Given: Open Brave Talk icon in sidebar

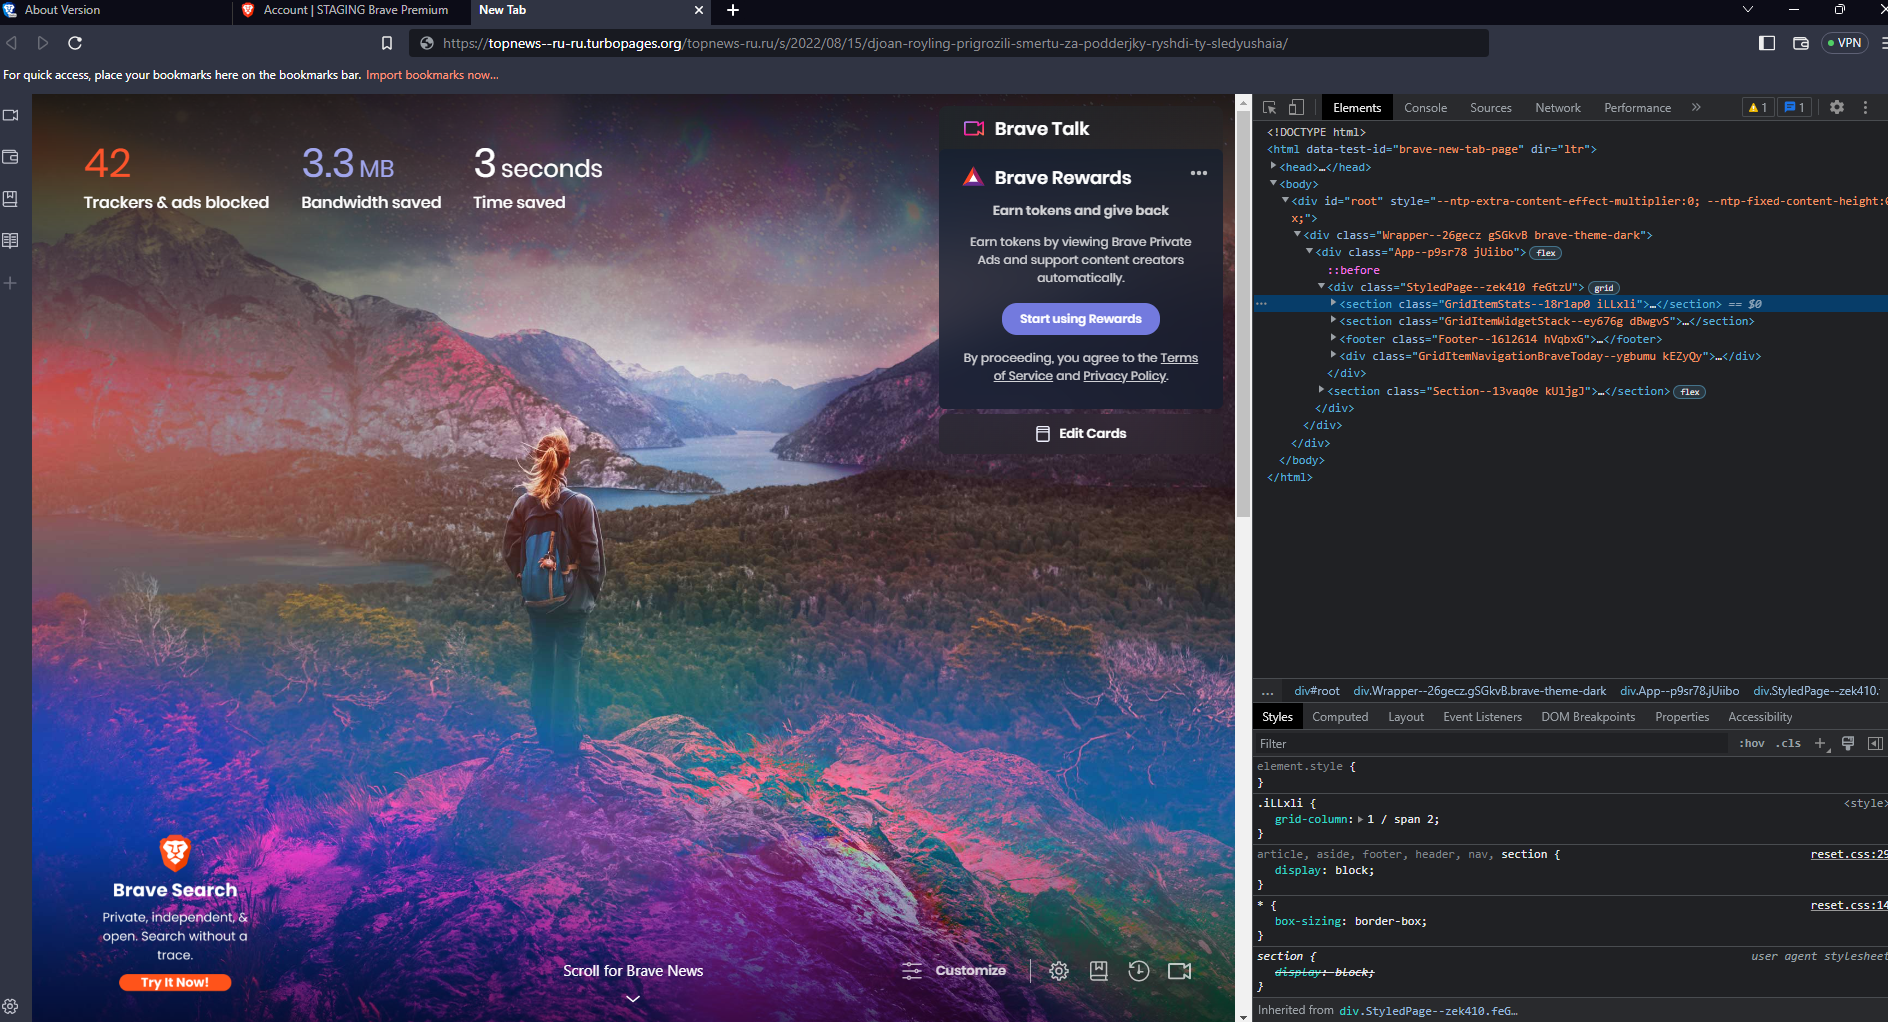Looking at the screenshot, I should click(11, 115).
